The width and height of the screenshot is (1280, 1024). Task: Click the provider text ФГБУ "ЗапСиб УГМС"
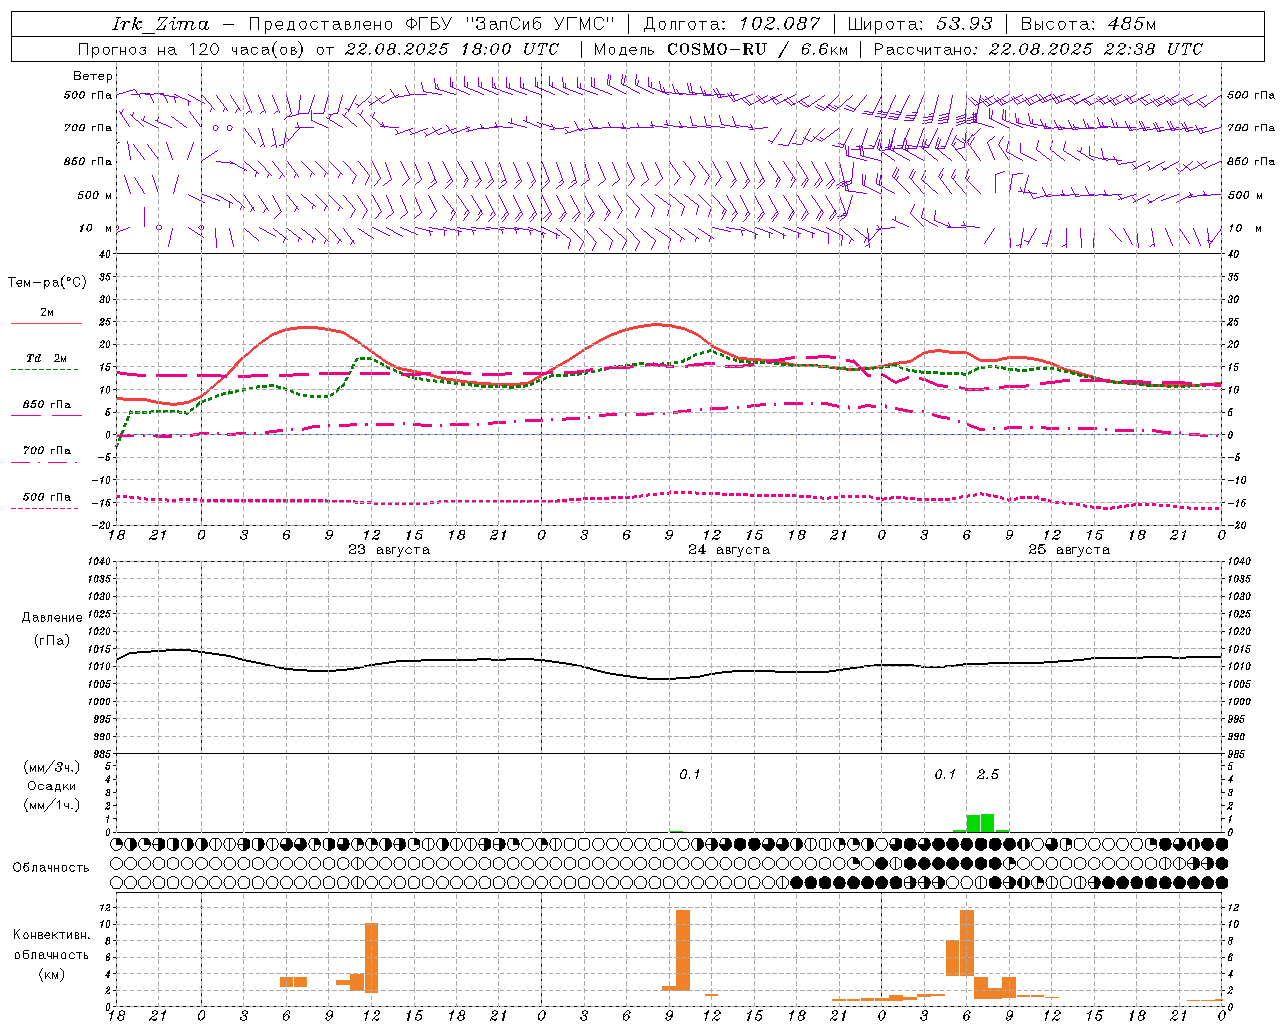pos(510,24)
